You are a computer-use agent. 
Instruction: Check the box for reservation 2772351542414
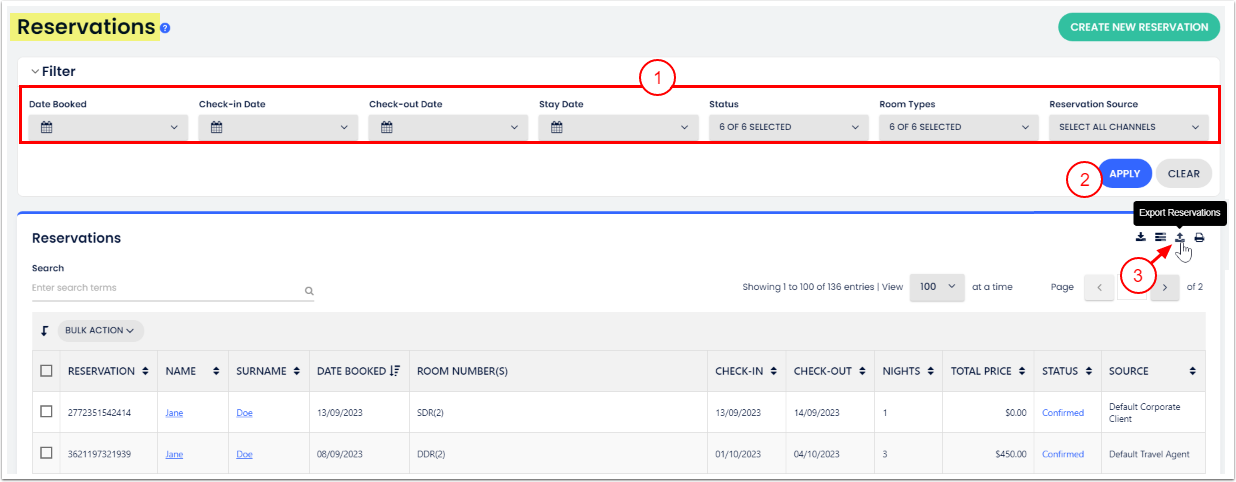click(x=46, y=412)
